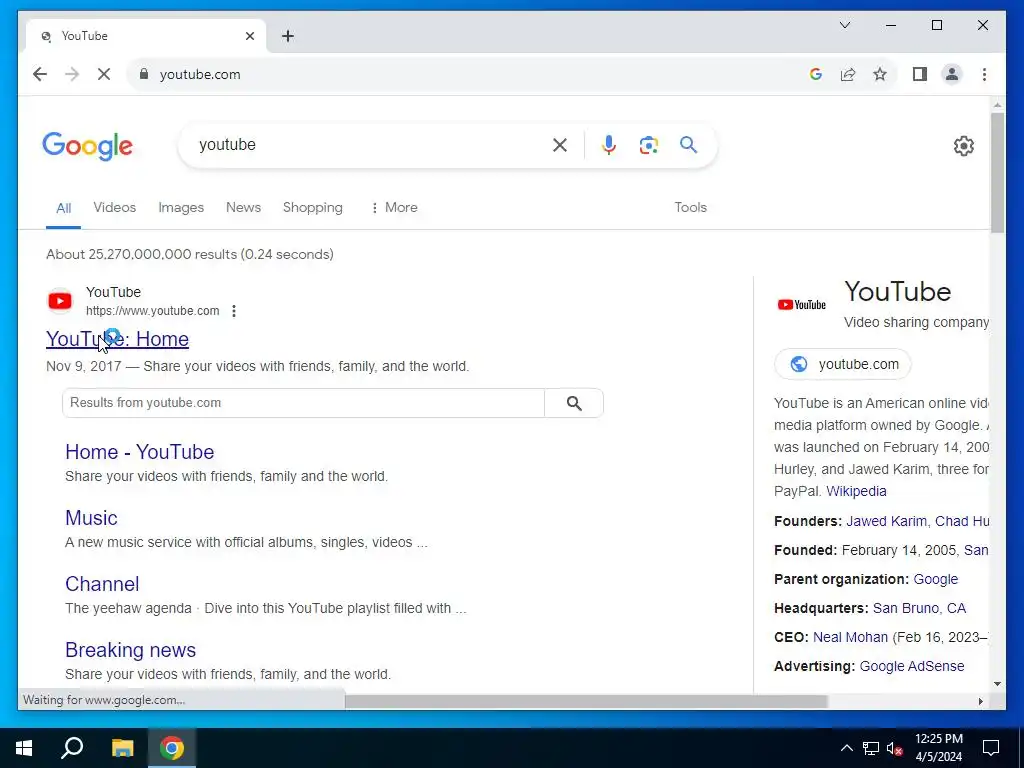This screenshot has height=768, width=1024.
Task: Open the Tools options
Action: click(690, 208)
